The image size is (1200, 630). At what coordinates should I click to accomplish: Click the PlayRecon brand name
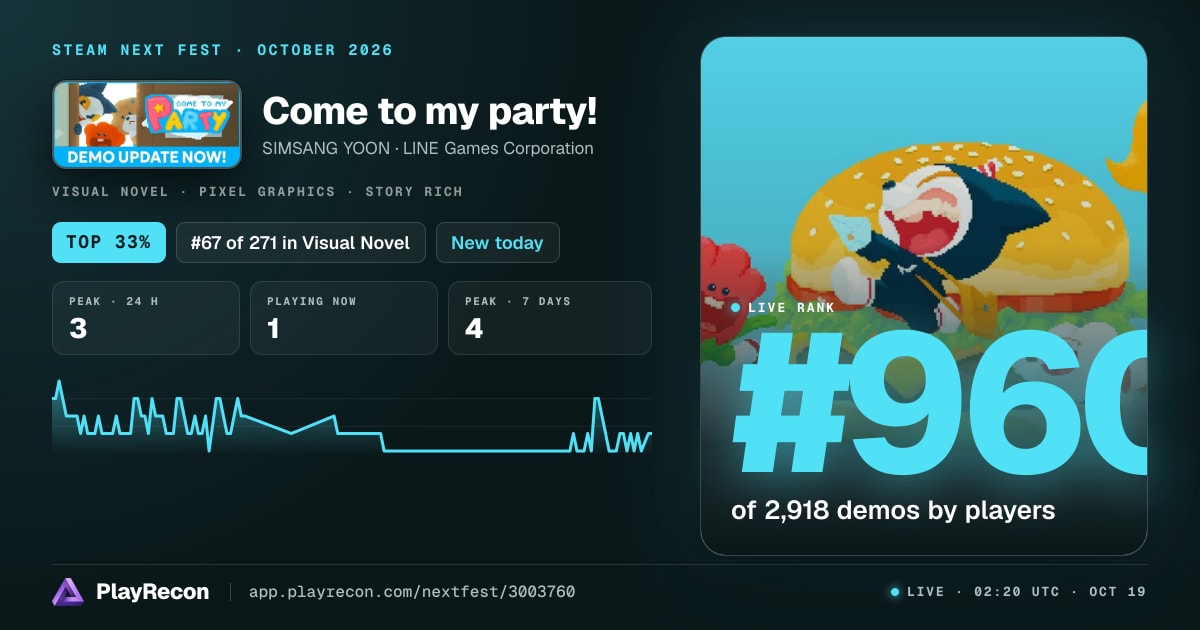tap(153, 592)
